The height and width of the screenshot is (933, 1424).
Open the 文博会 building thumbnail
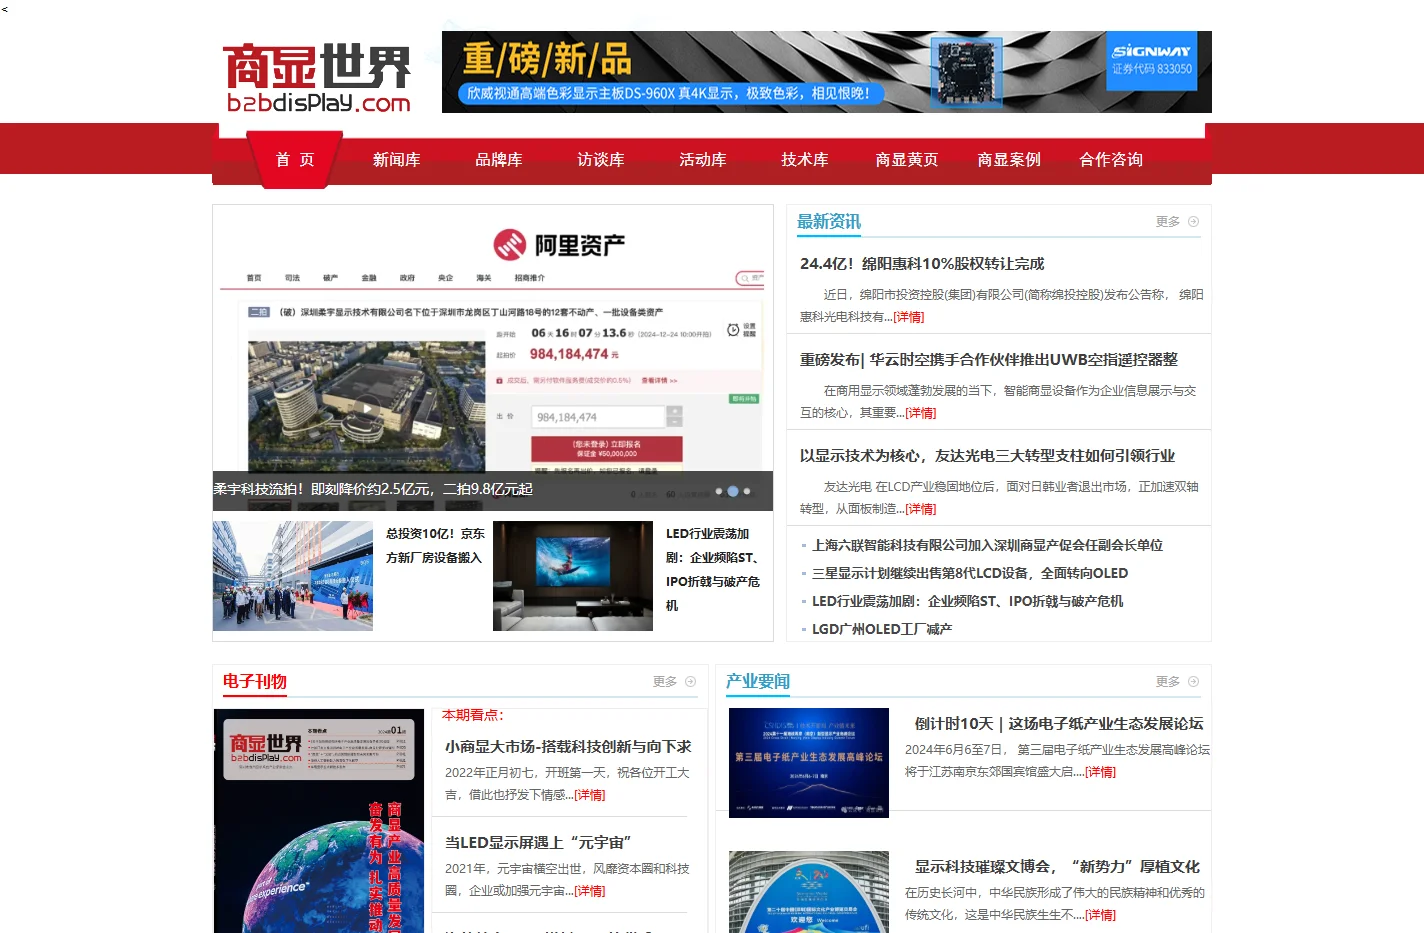[809, 892]
